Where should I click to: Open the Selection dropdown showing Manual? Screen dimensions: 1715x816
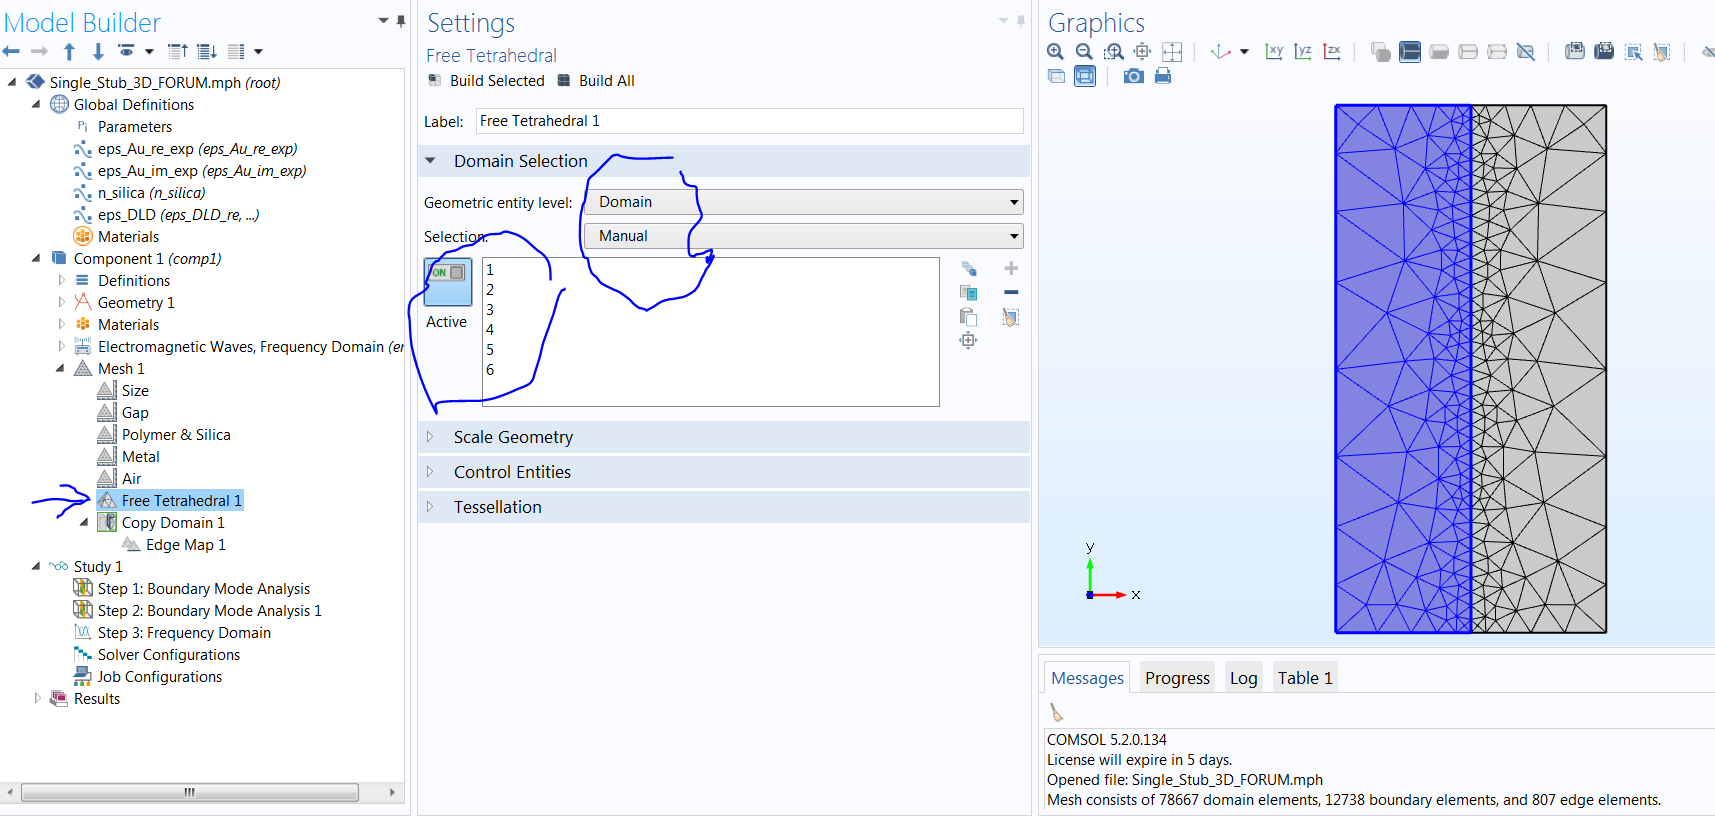tap(803, 236)
